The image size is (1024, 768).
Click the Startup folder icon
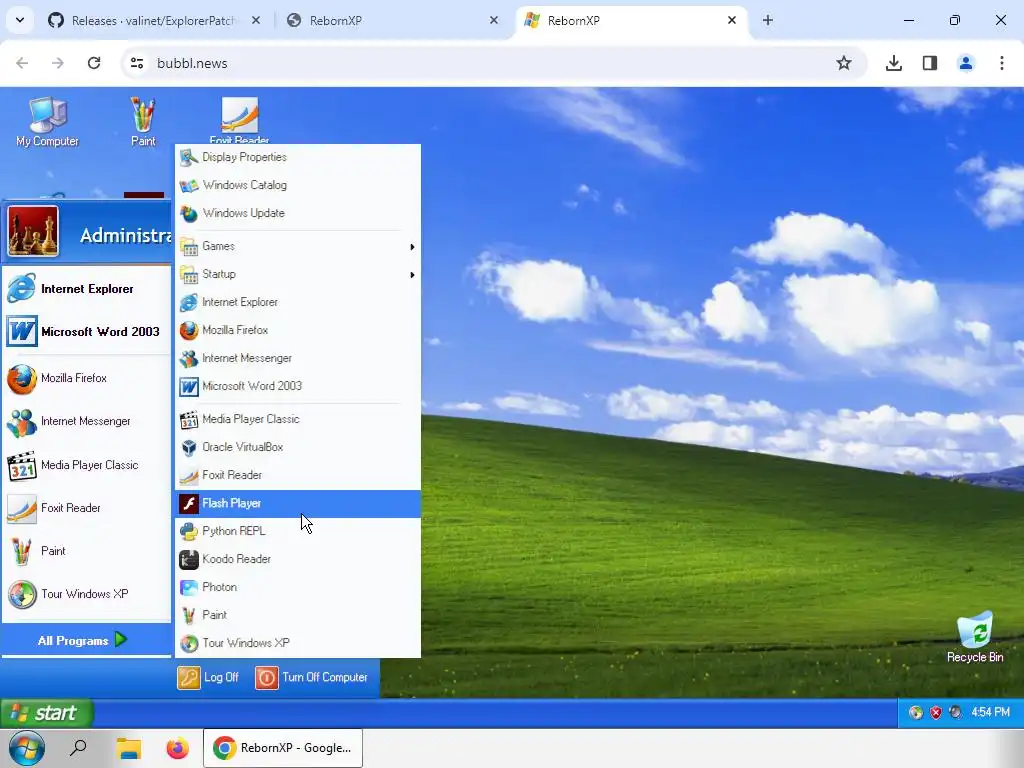click(x=189, y=275)
